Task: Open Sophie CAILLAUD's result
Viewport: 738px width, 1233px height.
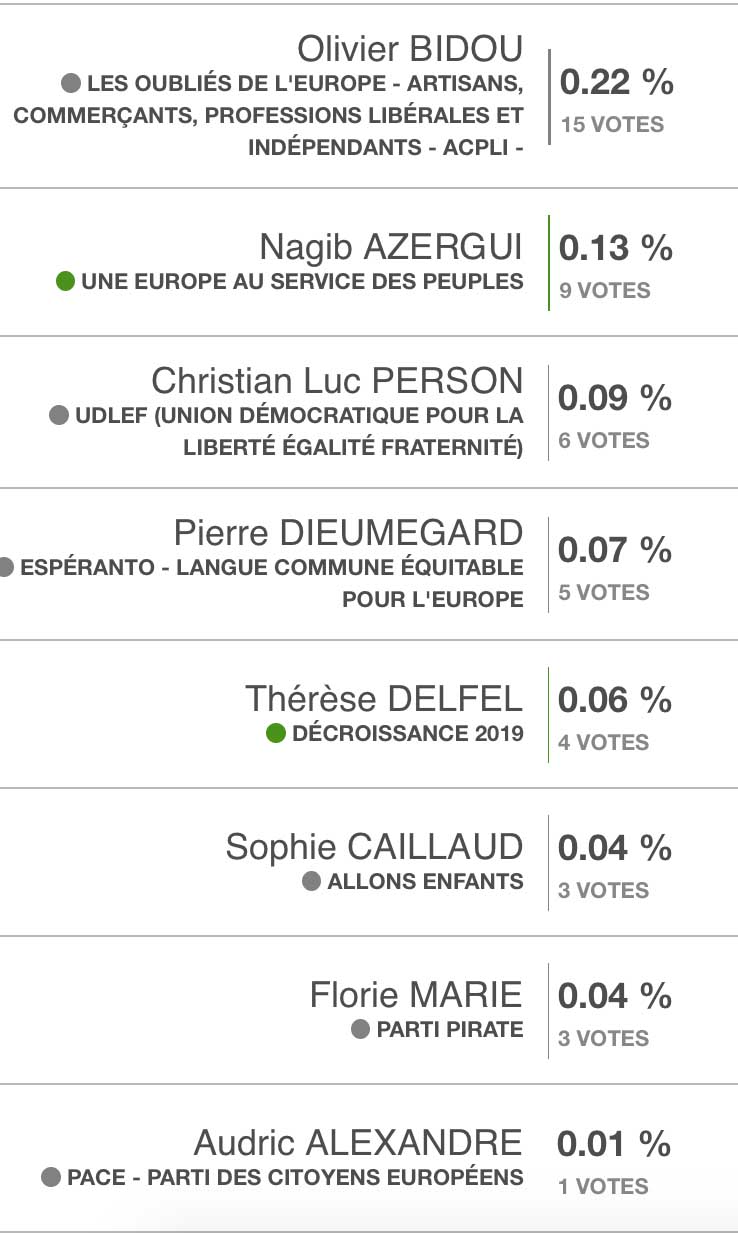Action: (374, 847)
